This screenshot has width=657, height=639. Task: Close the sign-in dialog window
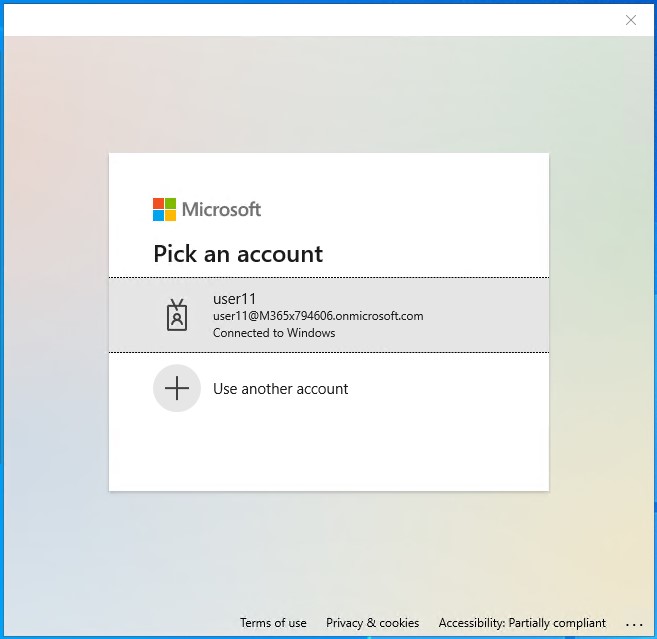(631, 20)
